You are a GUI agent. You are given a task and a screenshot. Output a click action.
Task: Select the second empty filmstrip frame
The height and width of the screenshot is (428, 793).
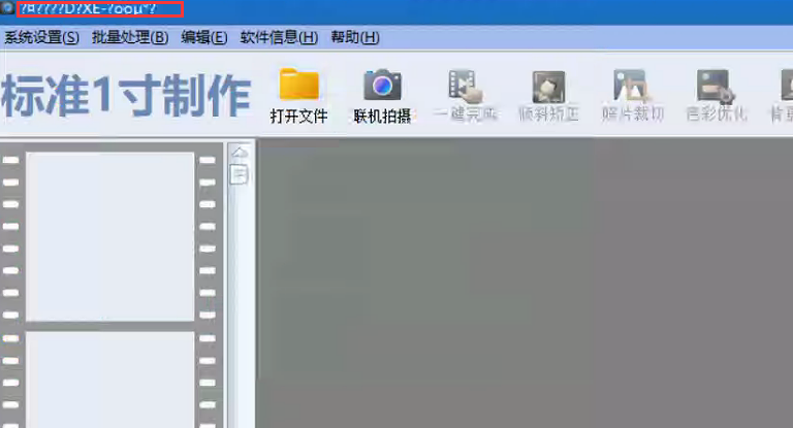(110, 379)
